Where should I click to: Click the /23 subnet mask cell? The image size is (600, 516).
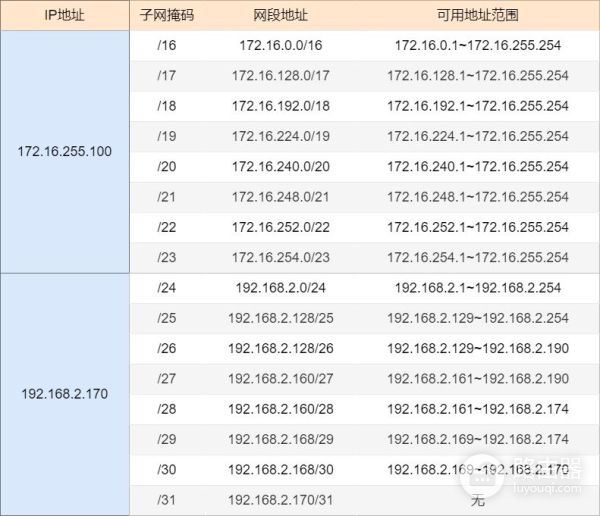pos(166,257)
